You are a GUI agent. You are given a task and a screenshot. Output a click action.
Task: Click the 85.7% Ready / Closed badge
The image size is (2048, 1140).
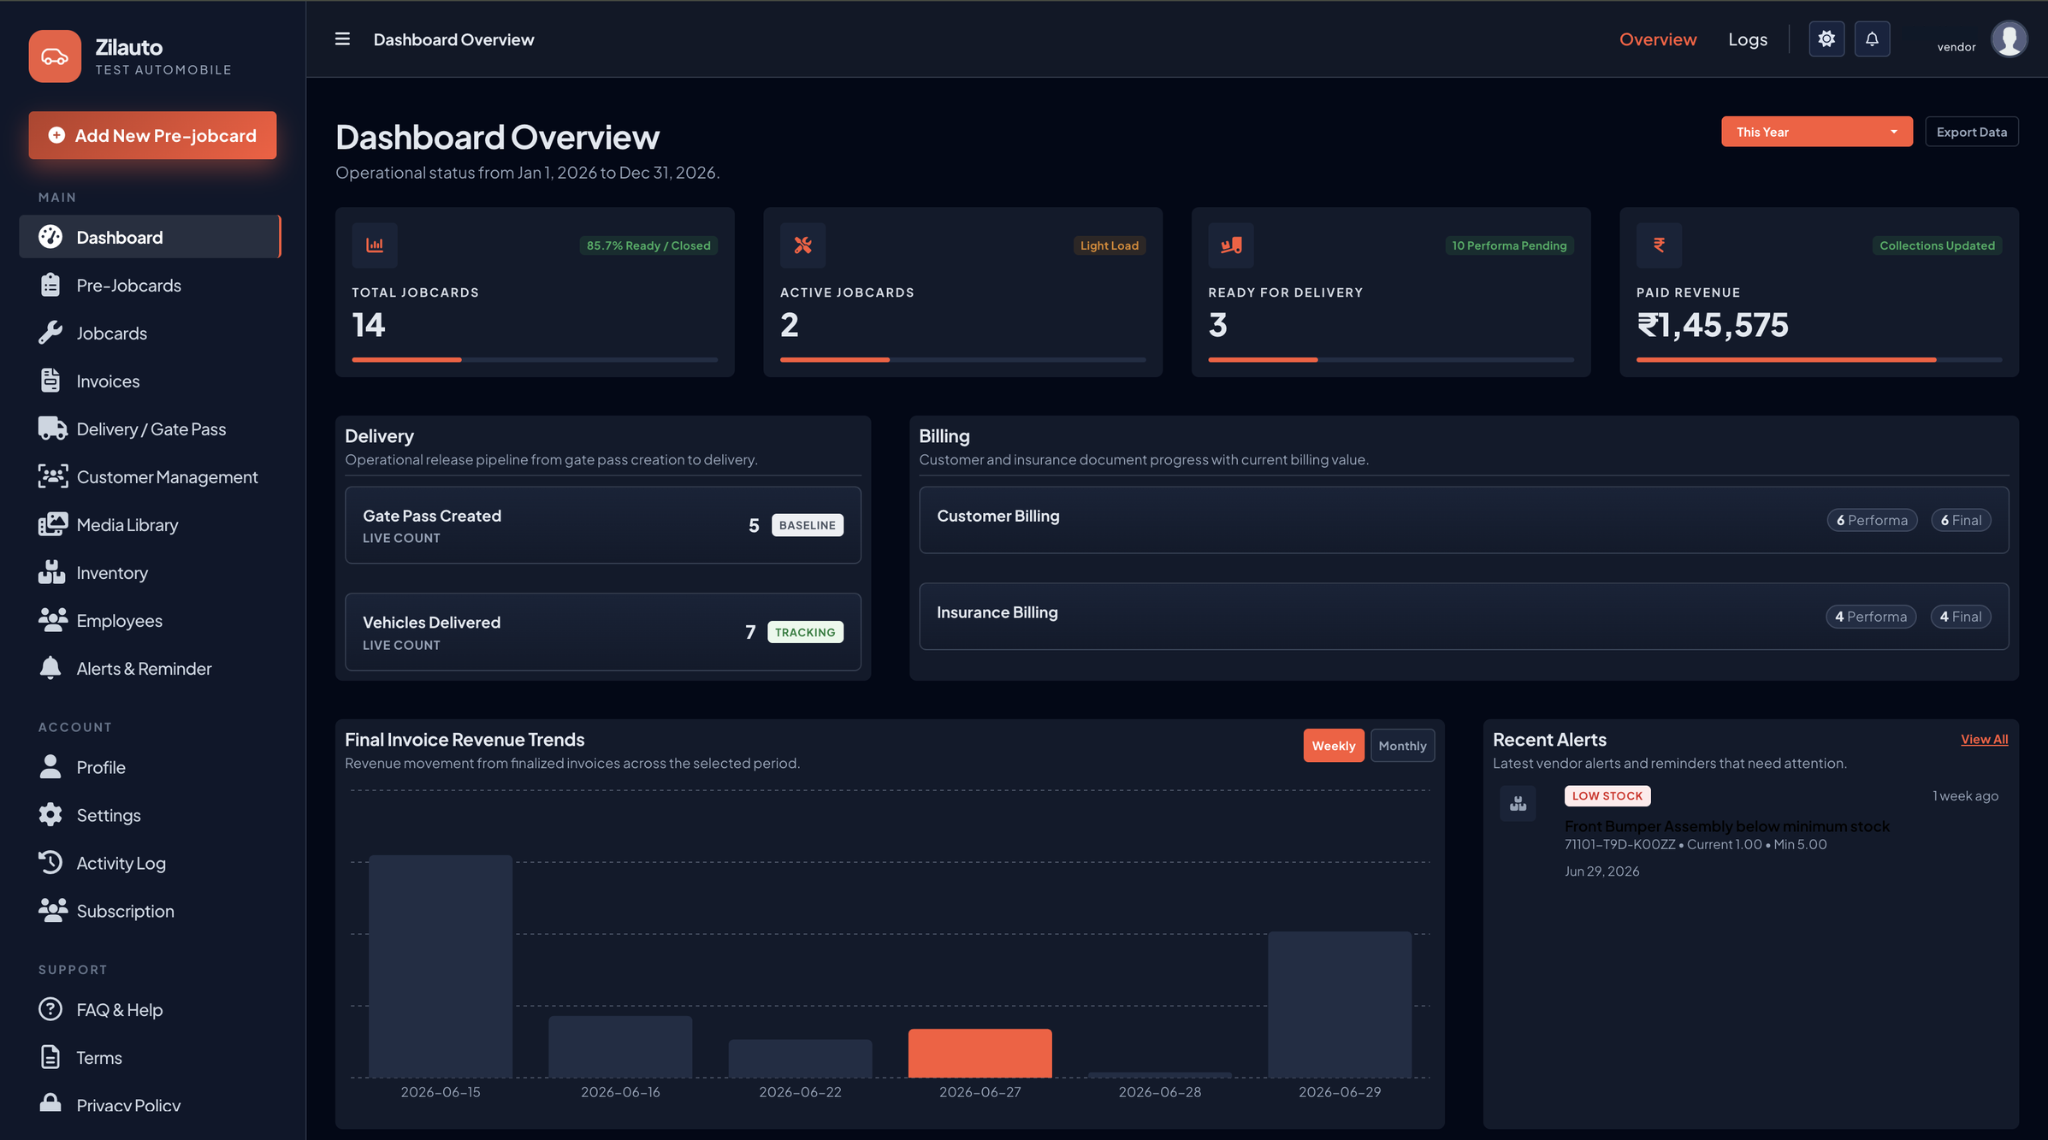pyautogui.click(x=648, y=246)
